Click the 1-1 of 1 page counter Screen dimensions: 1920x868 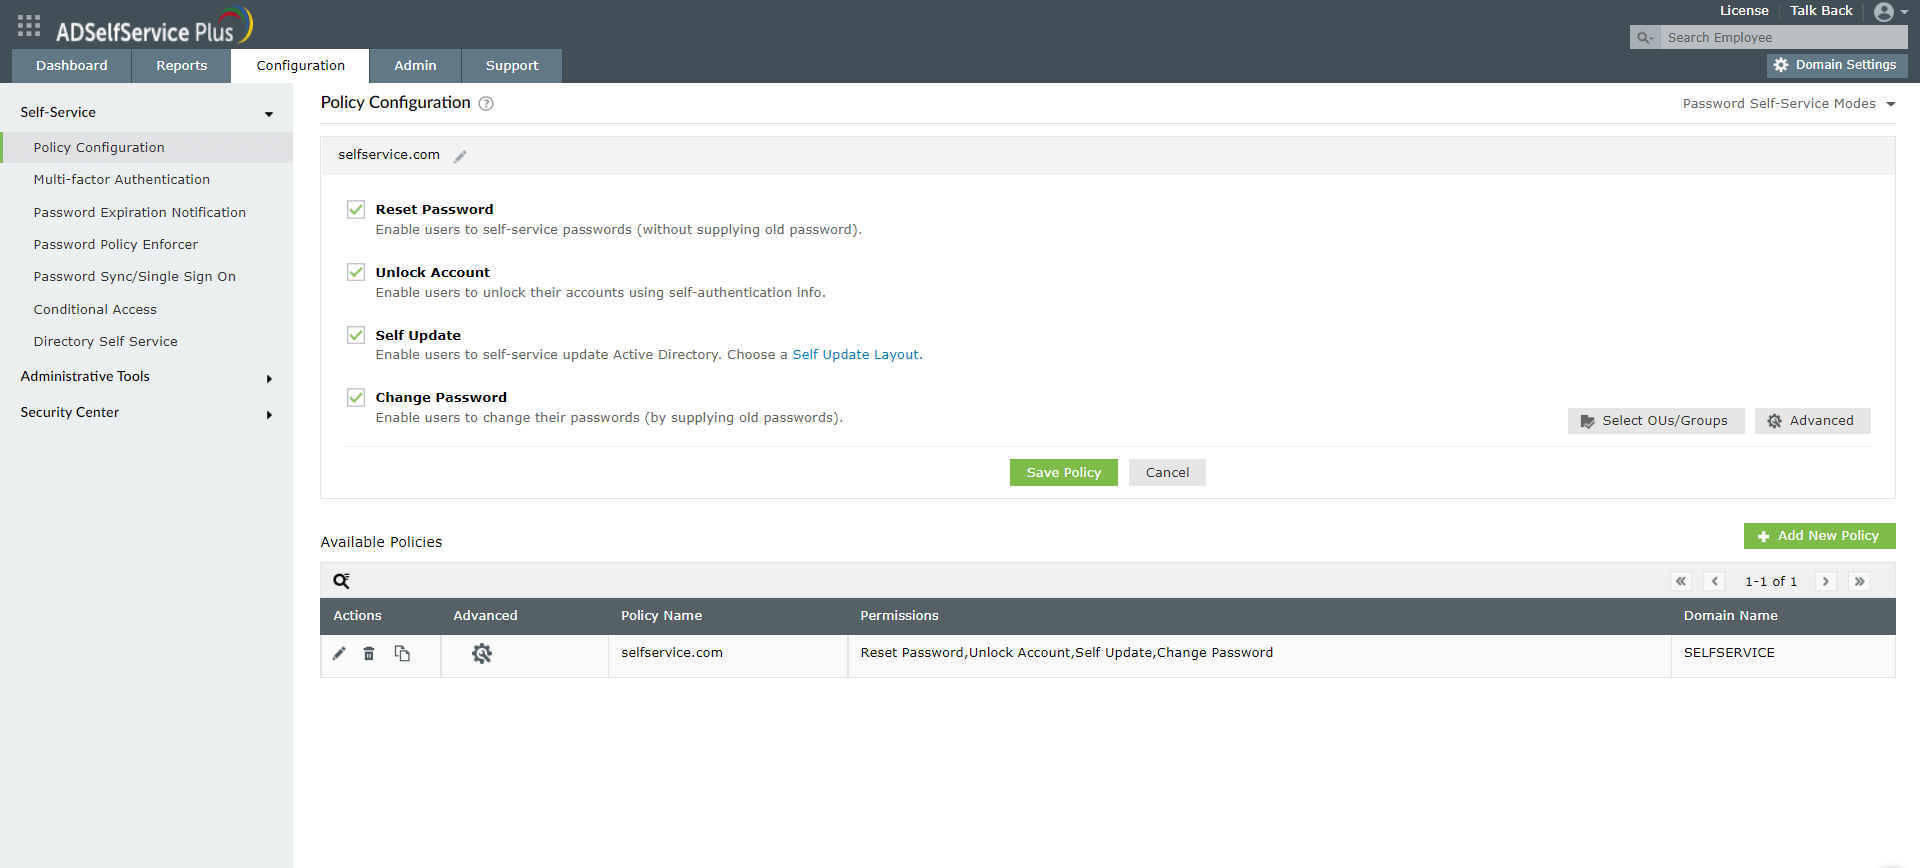pyautogui.click(x=1771, y=582)
